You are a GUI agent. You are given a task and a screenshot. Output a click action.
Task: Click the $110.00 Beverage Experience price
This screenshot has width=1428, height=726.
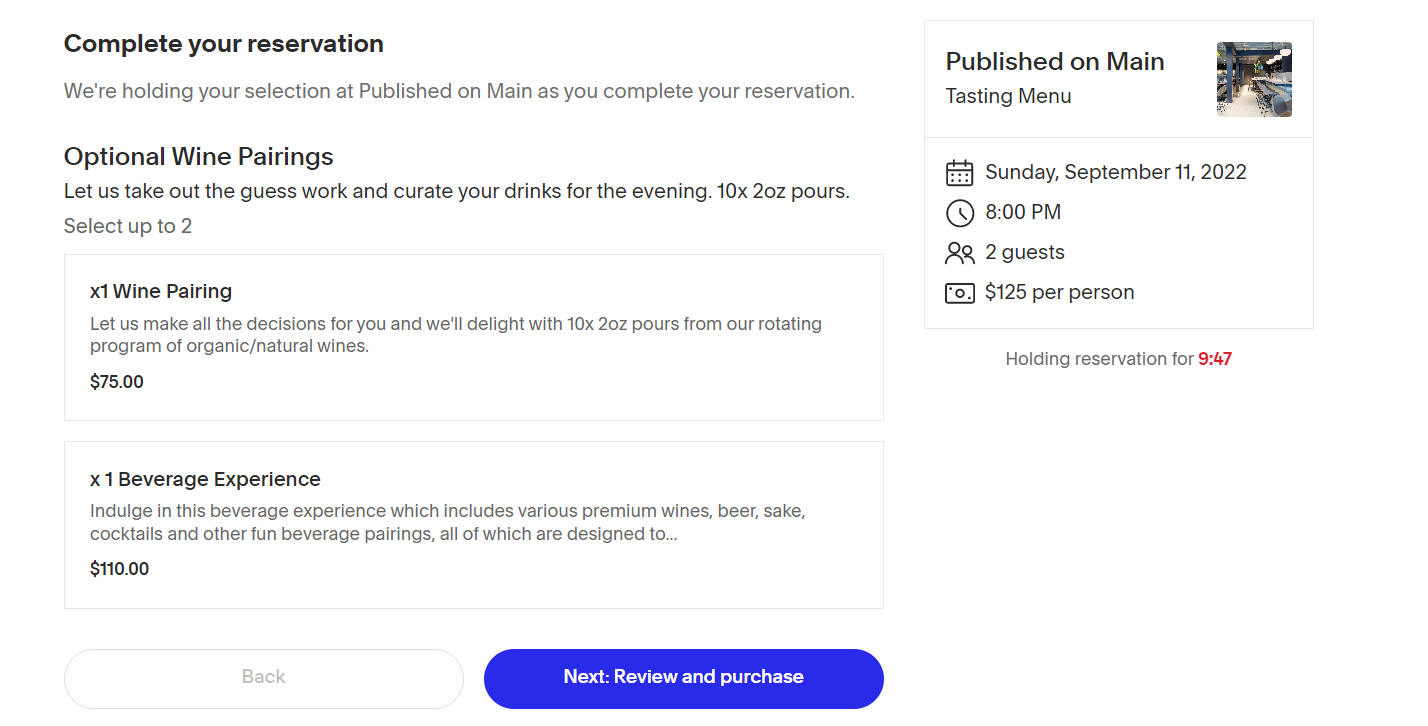pos(120,569)
